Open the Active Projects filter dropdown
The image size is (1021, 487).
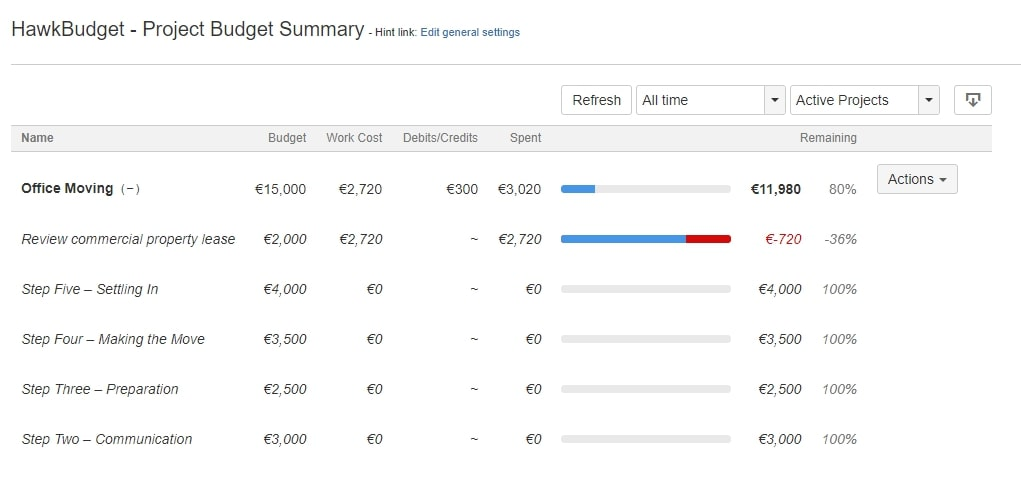click(x=865, y=100)
